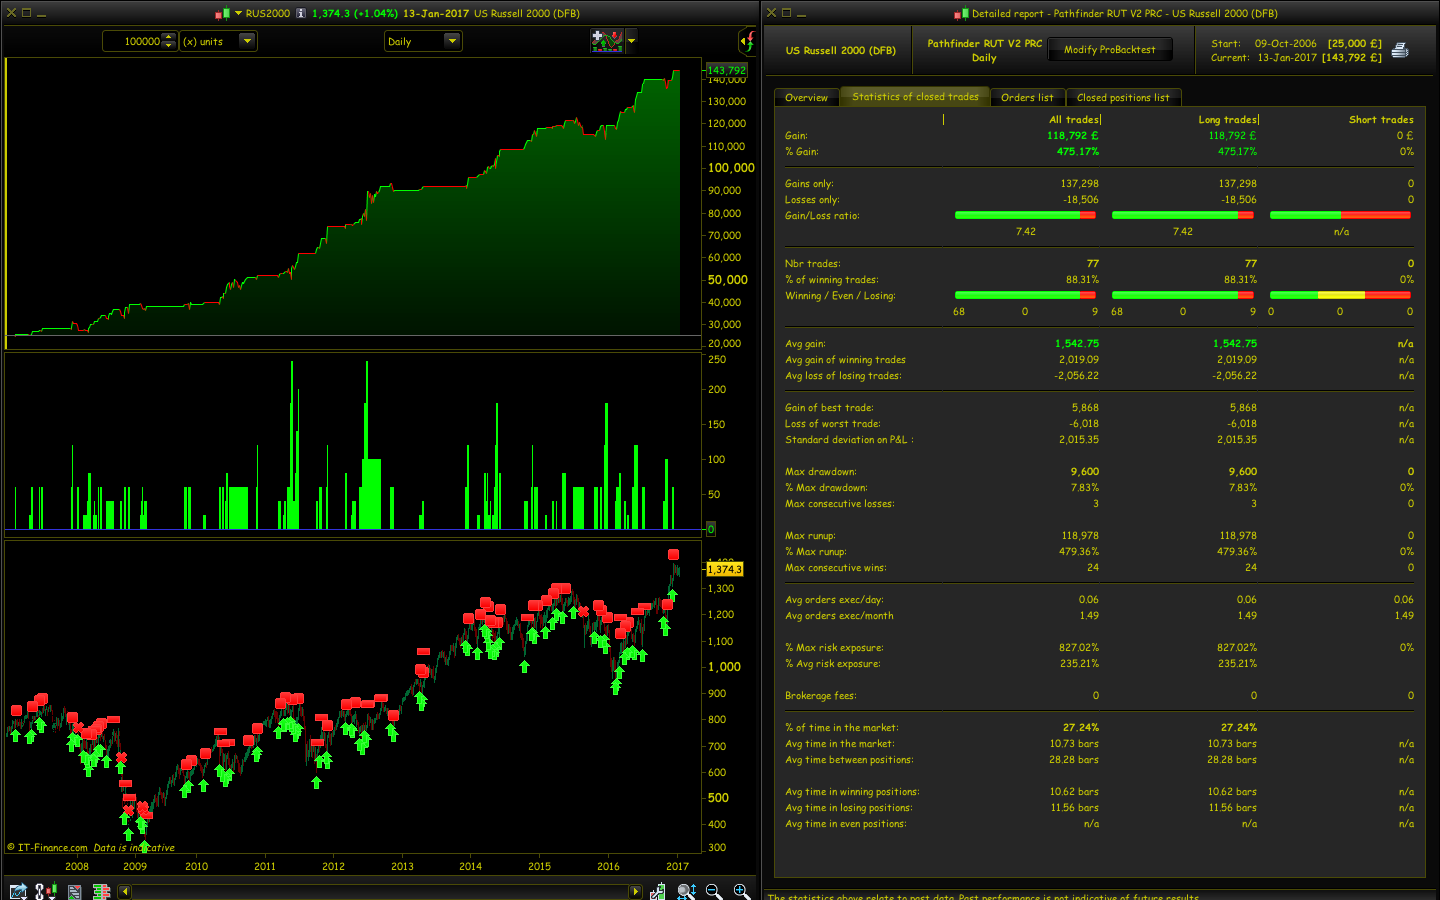Click the red-green document icon in bottom toolbar
Viewport: 1440px width, 900px height.
75,891
